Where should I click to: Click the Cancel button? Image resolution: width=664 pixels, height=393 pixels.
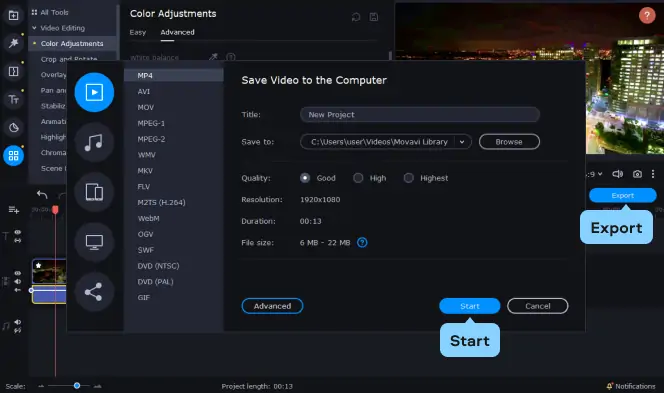click(538, 306)
